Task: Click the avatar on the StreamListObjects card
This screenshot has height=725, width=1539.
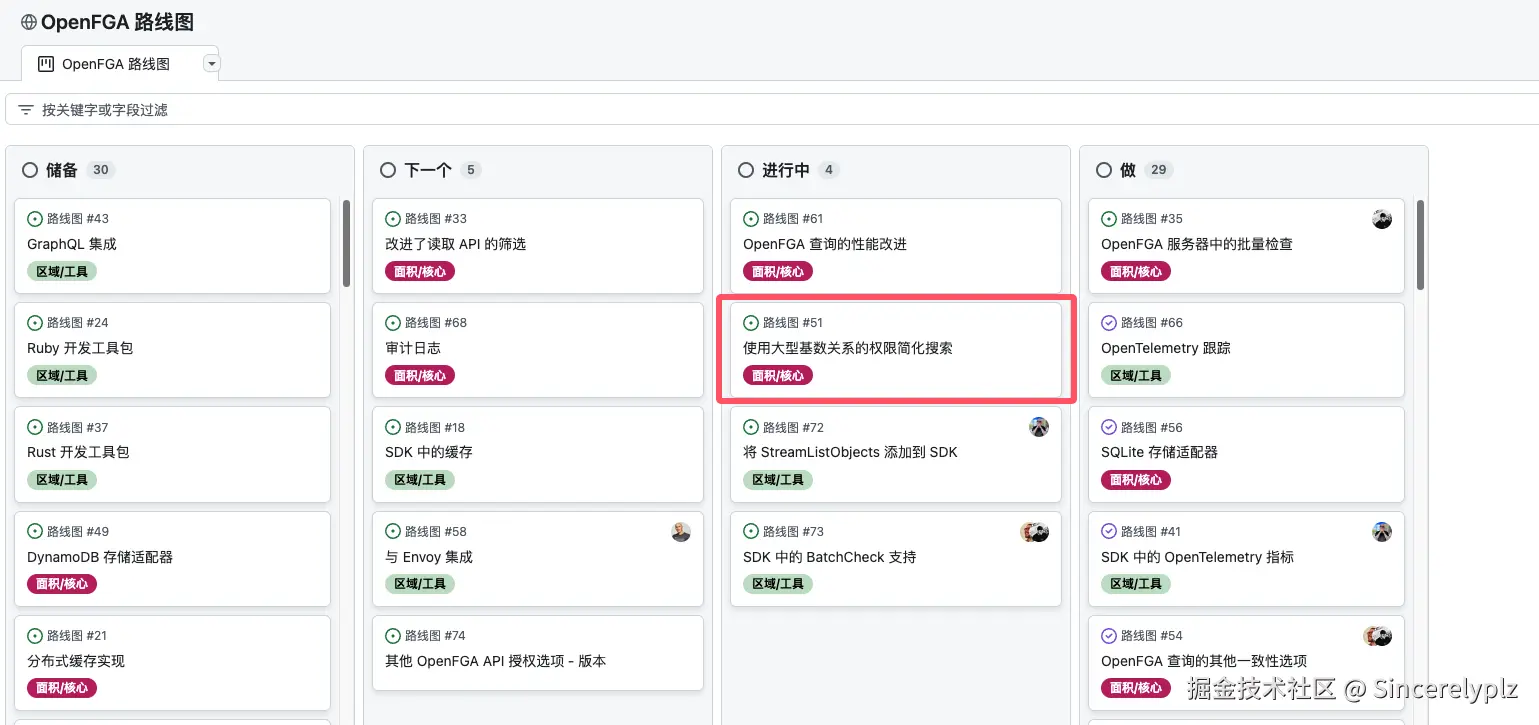Action: [x=1039, y=426]
